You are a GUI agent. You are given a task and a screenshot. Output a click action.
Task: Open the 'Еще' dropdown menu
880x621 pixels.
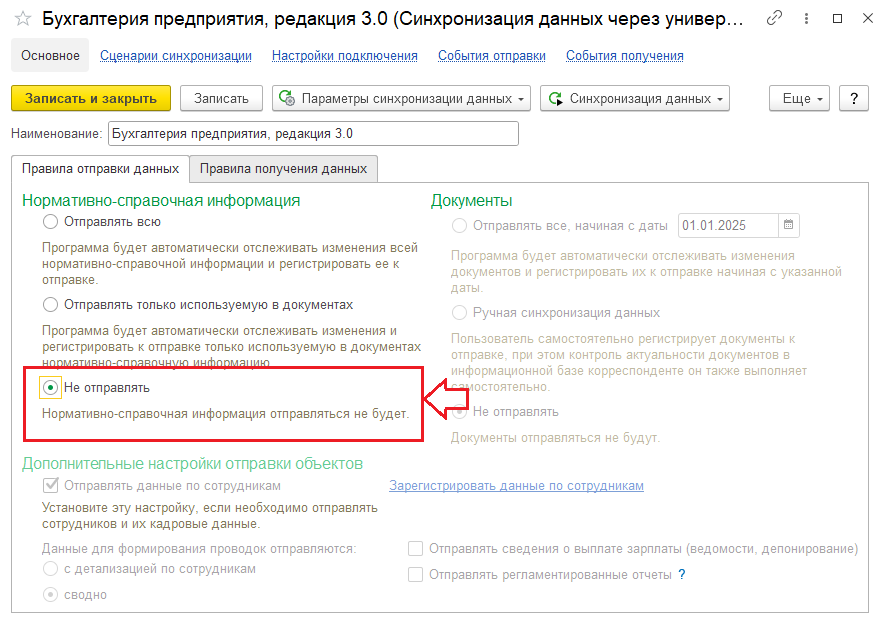(x=799, y=99)
